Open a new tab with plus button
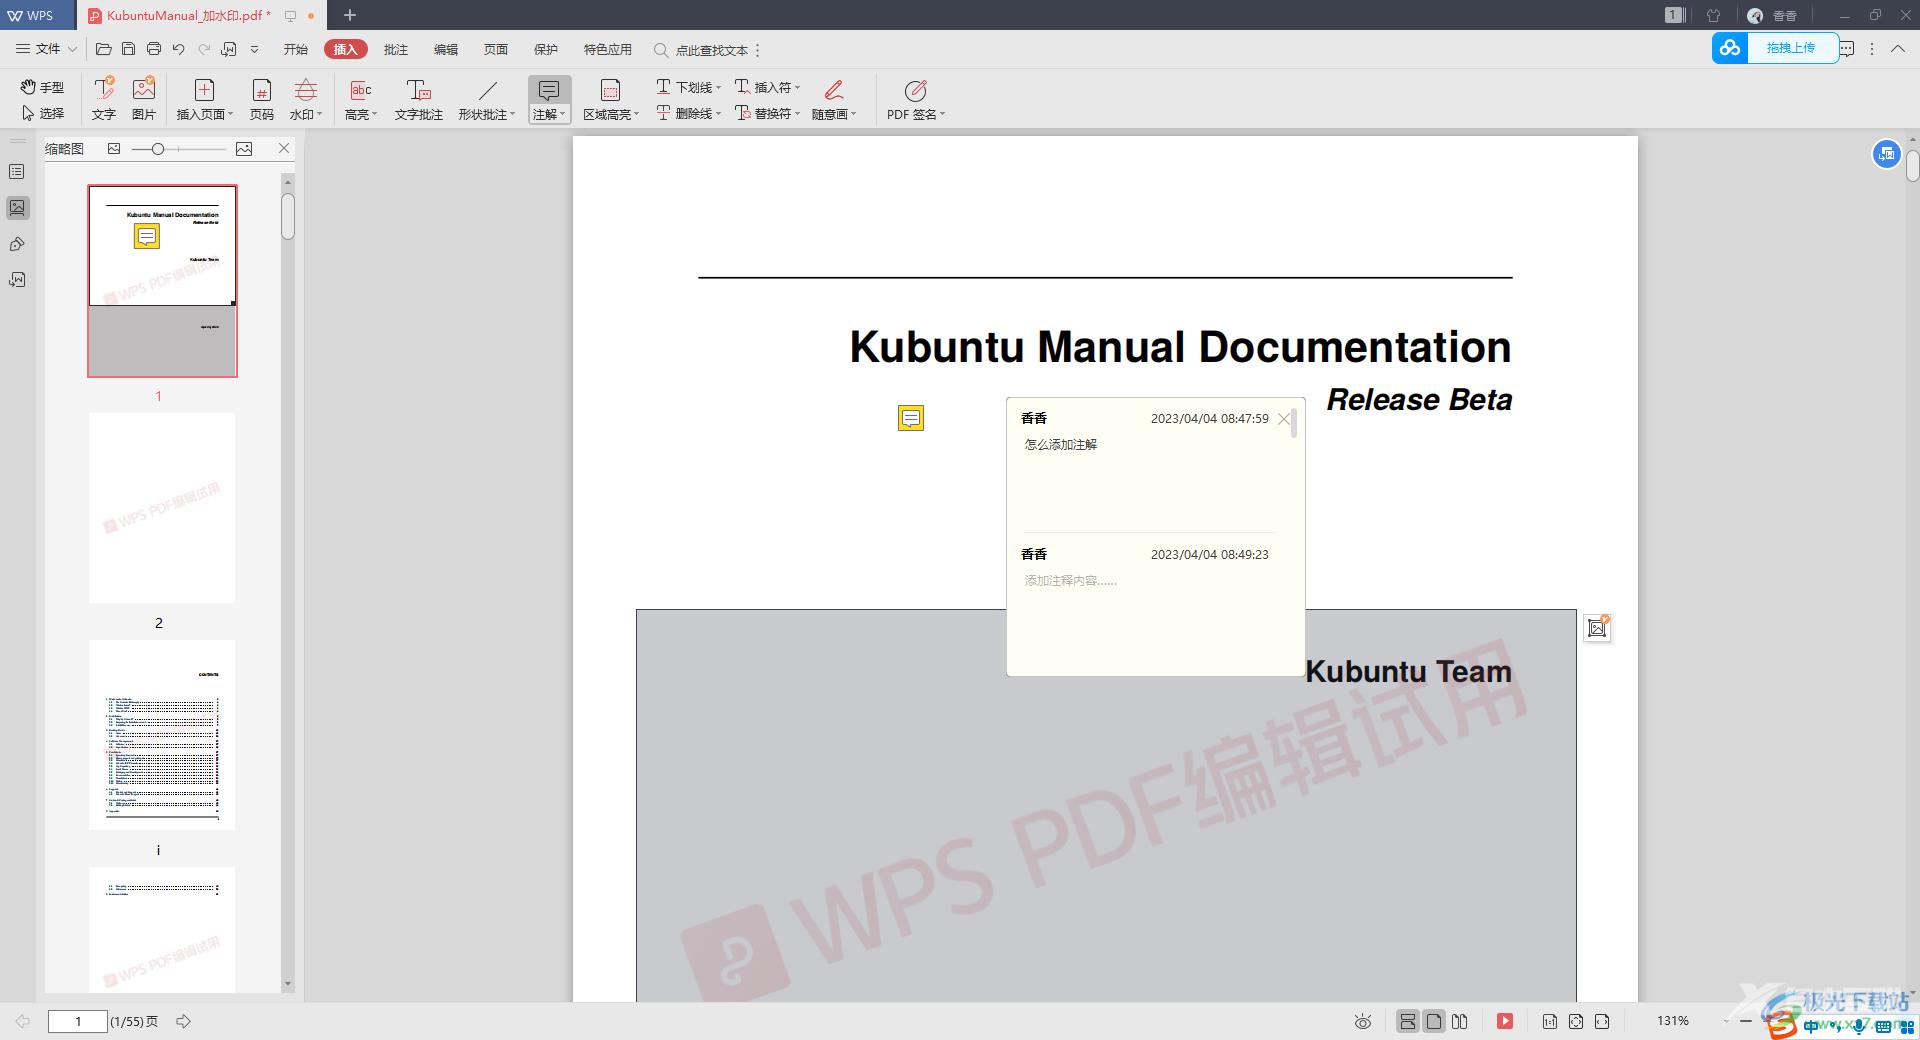 click(350, 15)
